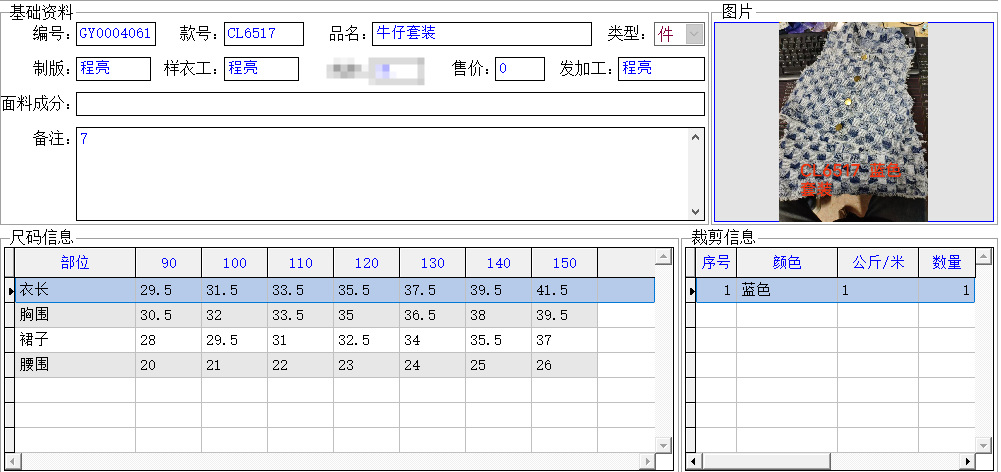The image size is (1001, 472).
Task: Click the 140 size column header
Action: click(499, 263)
